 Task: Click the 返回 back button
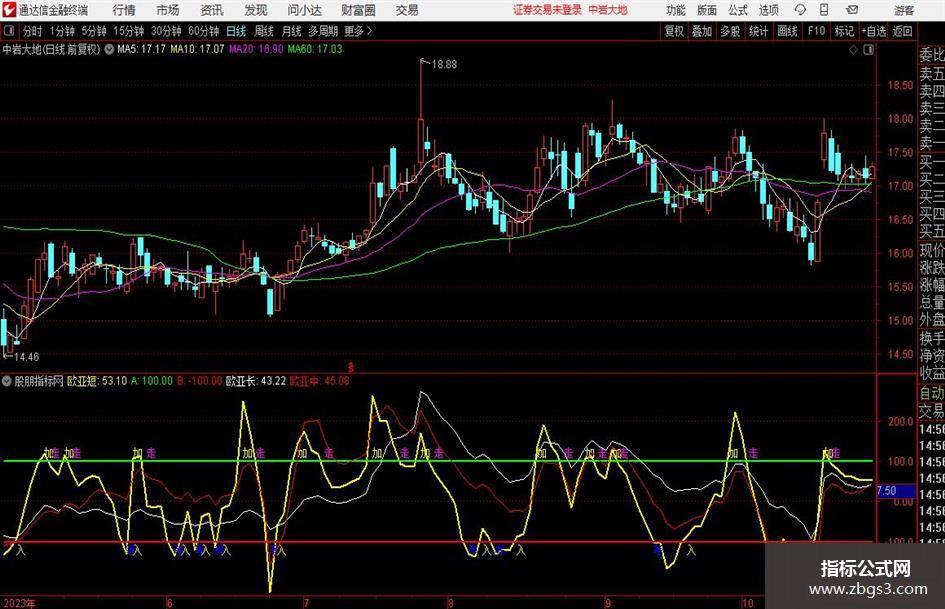(902, 31)
